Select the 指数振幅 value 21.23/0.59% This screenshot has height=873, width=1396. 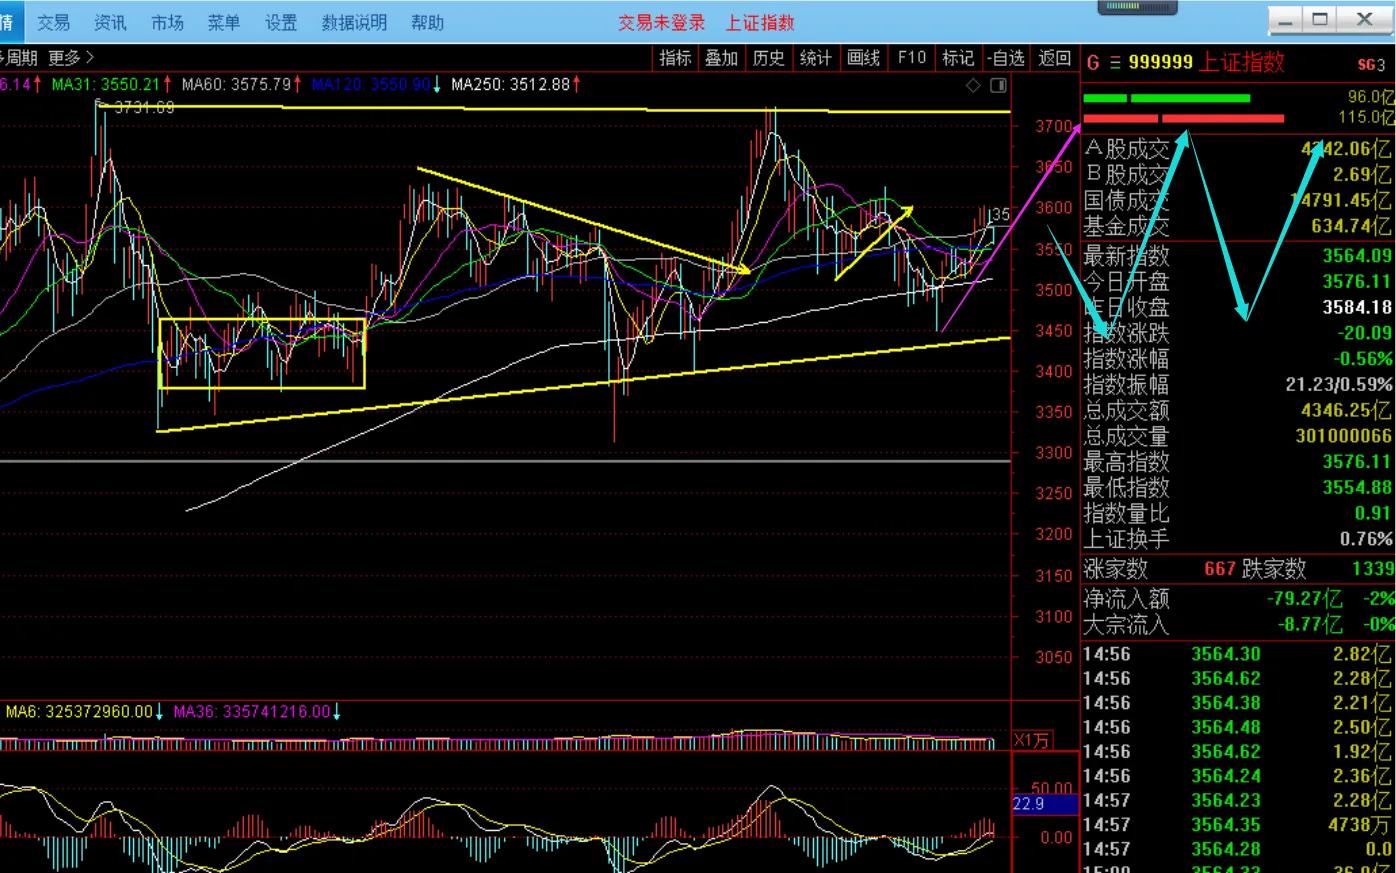point(1339,384)
